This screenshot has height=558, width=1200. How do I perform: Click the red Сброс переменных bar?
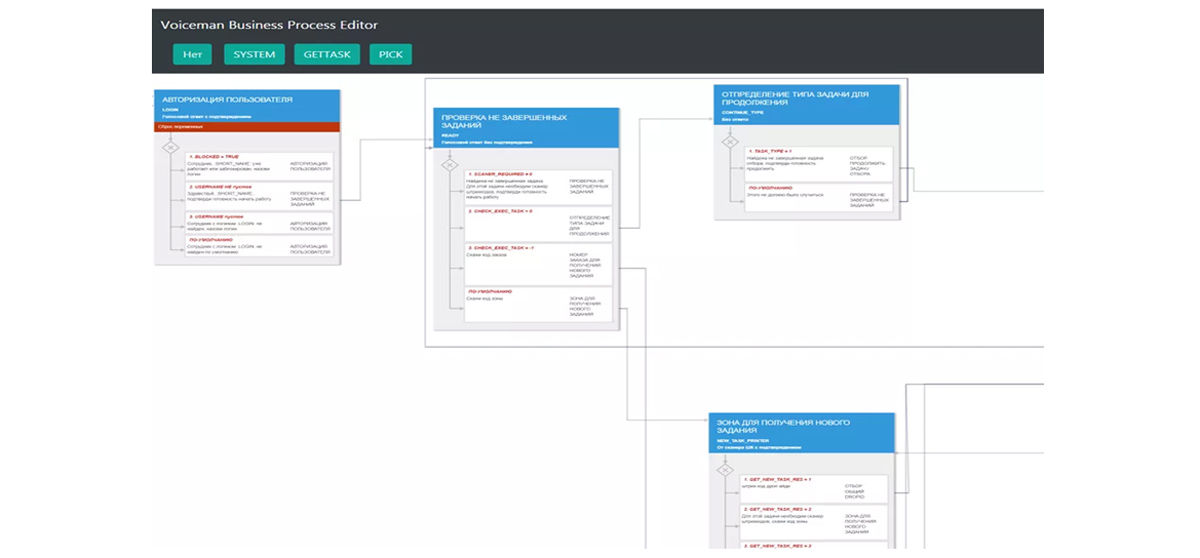pyautogui.click(x=247, y=127)
